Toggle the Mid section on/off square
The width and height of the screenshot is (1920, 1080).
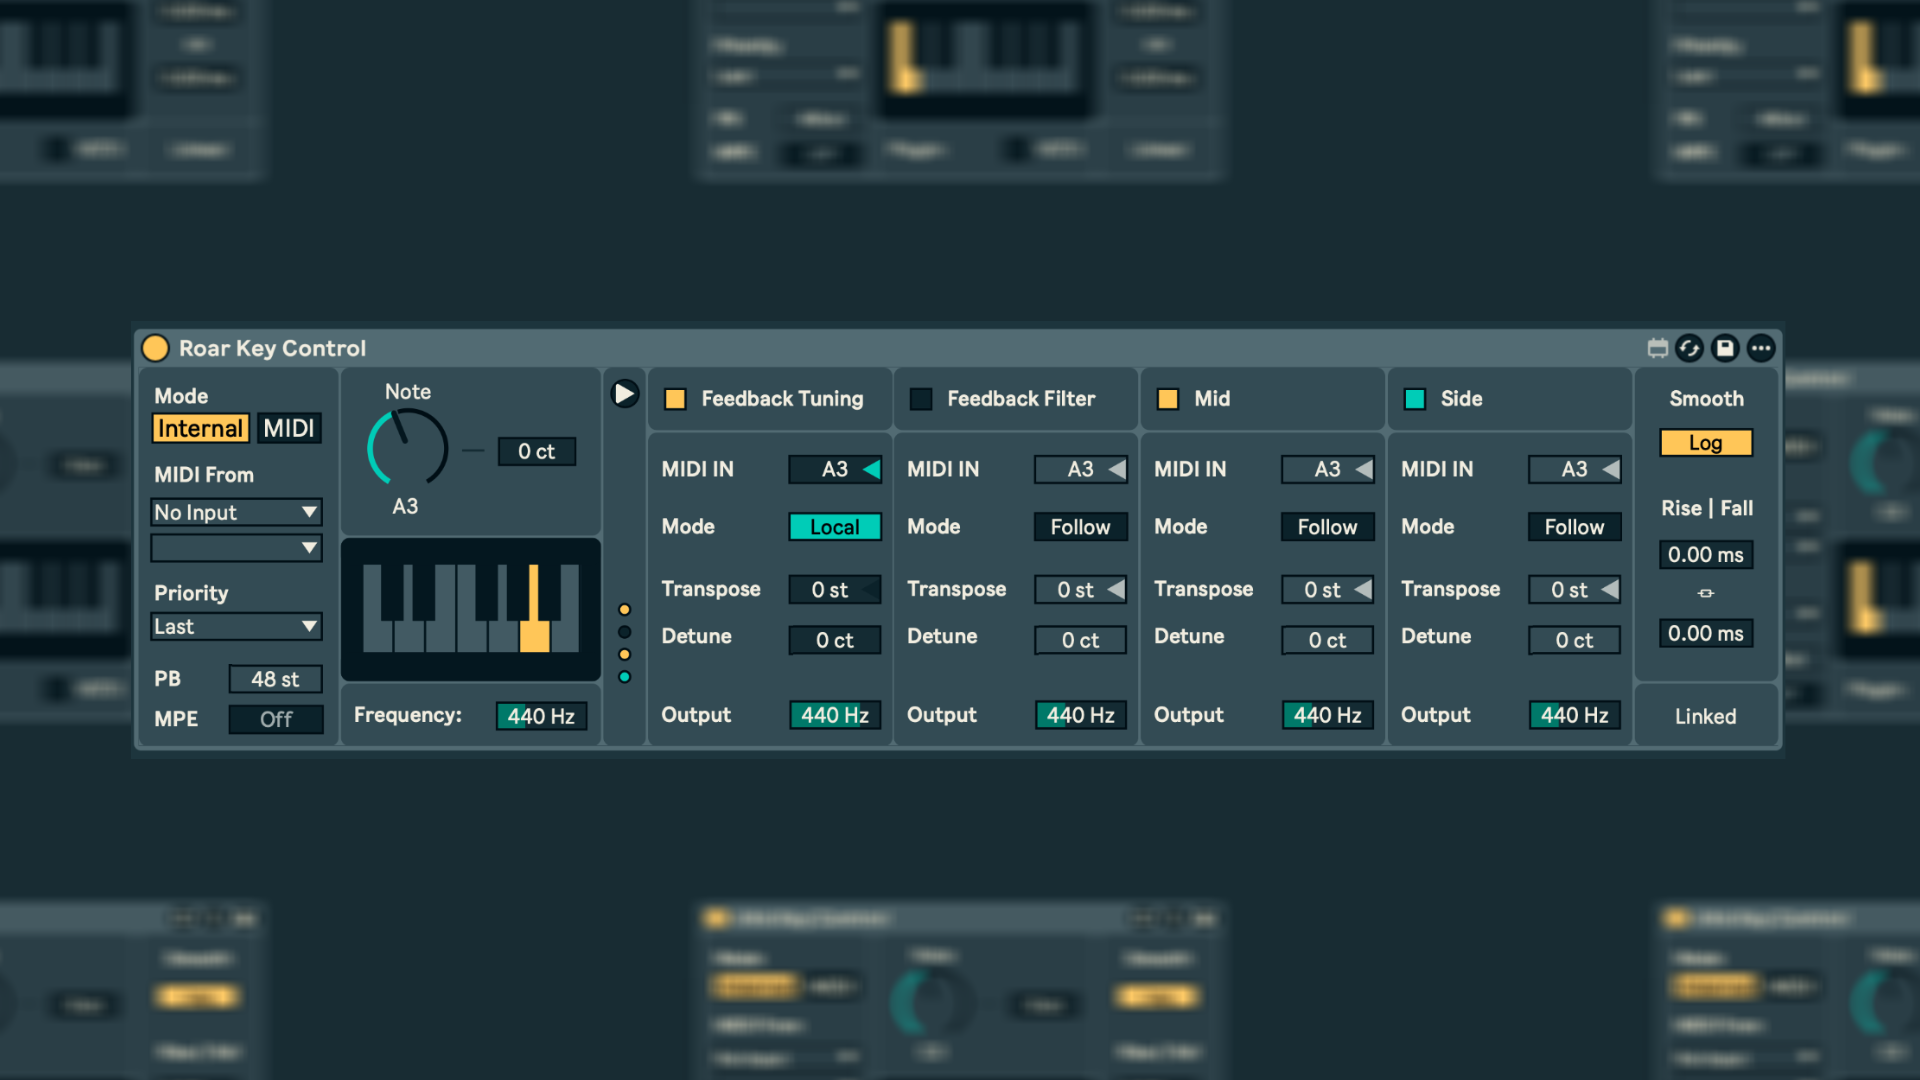[1167, 399]
